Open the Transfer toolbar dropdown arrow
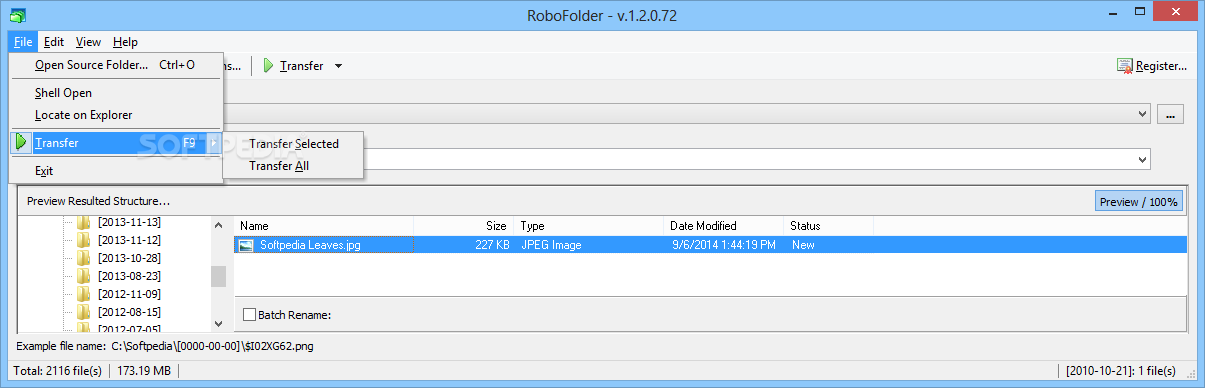The width and height of the screenshot is (1205, 388). click(338, 66)
